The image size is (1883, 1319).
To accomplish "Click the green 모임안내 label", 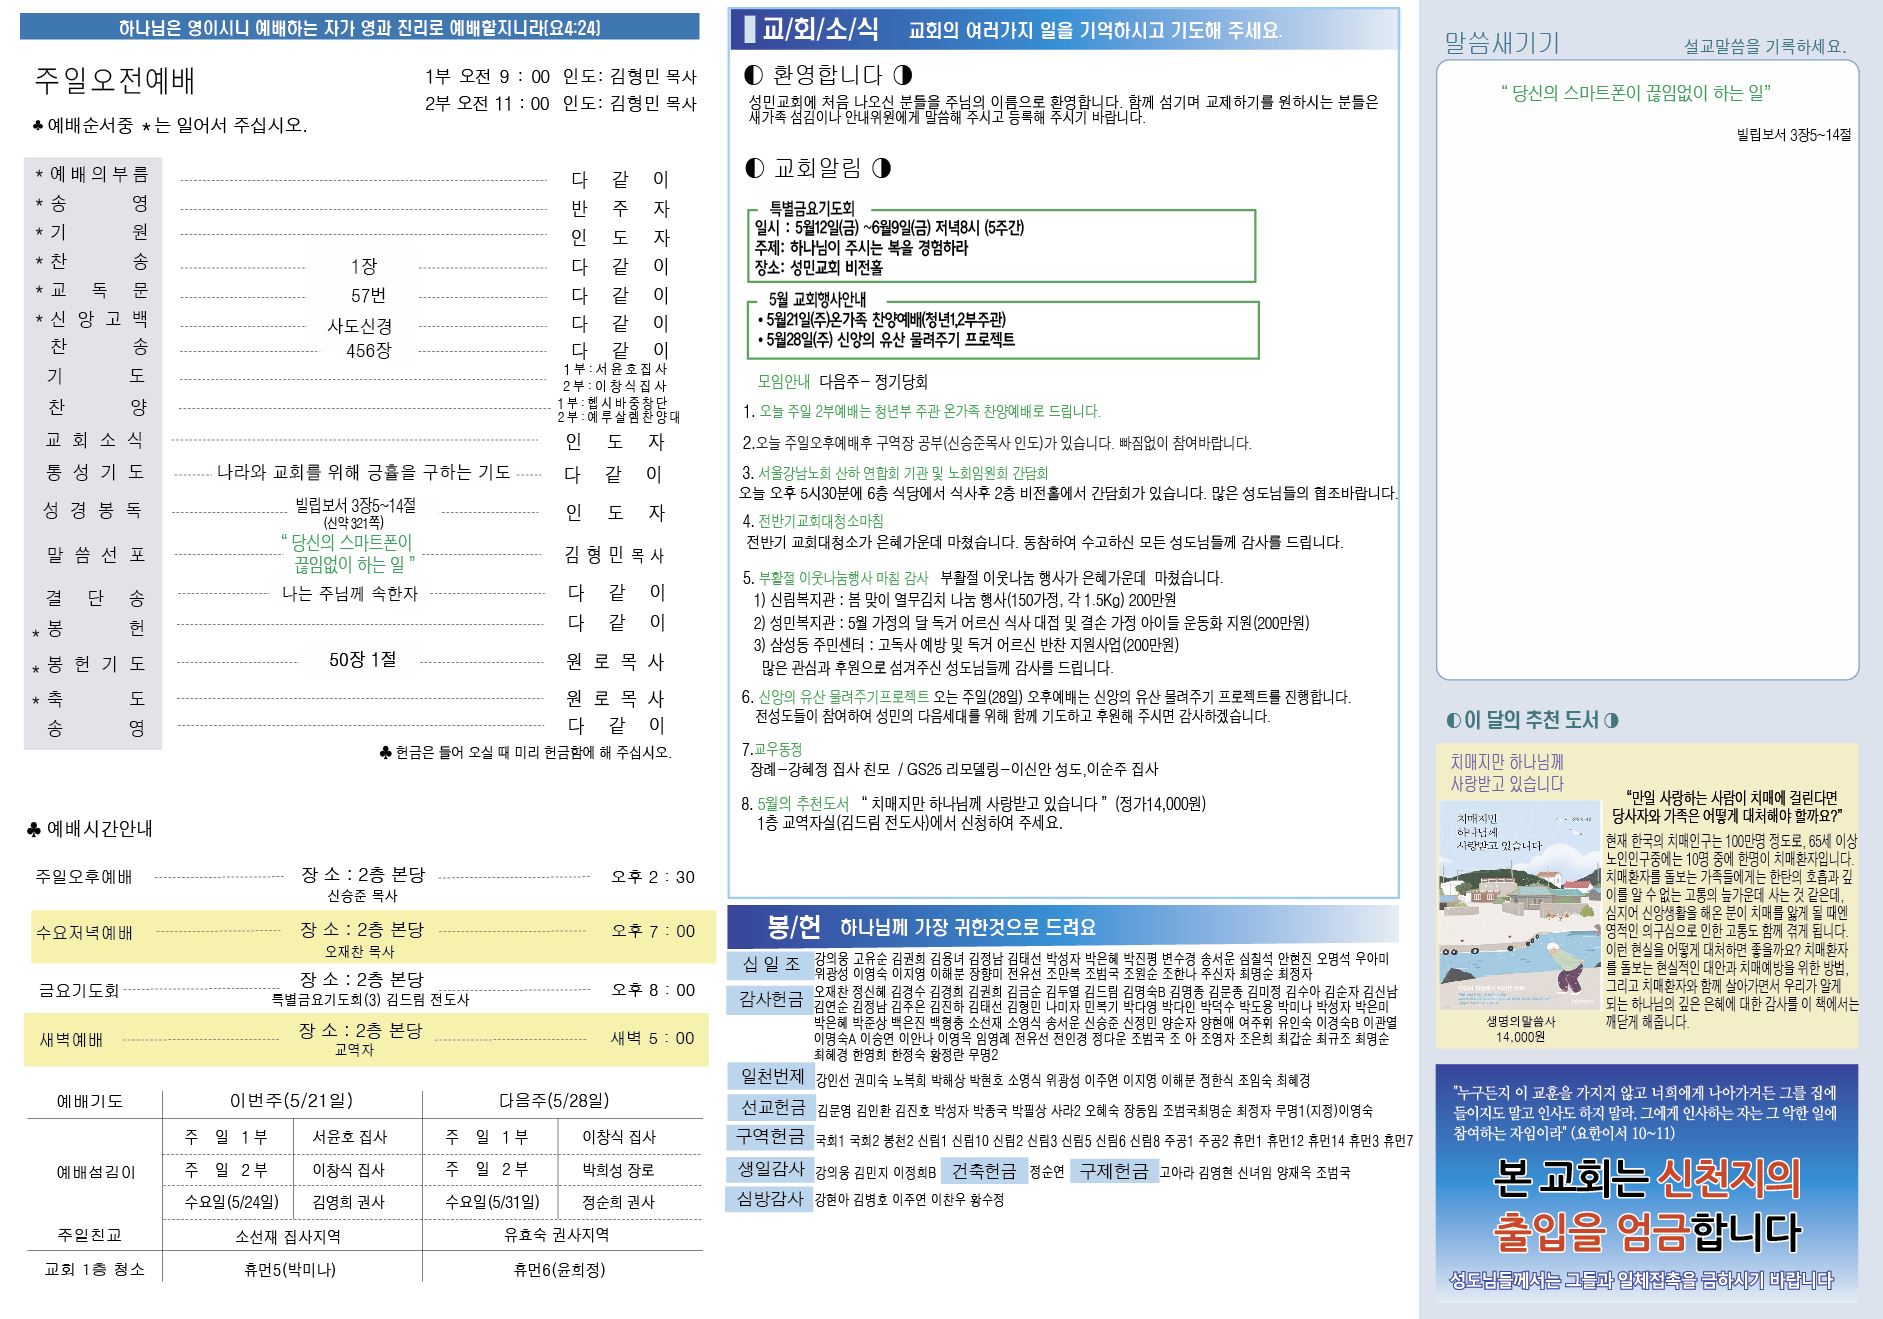I will click(784, 382).
